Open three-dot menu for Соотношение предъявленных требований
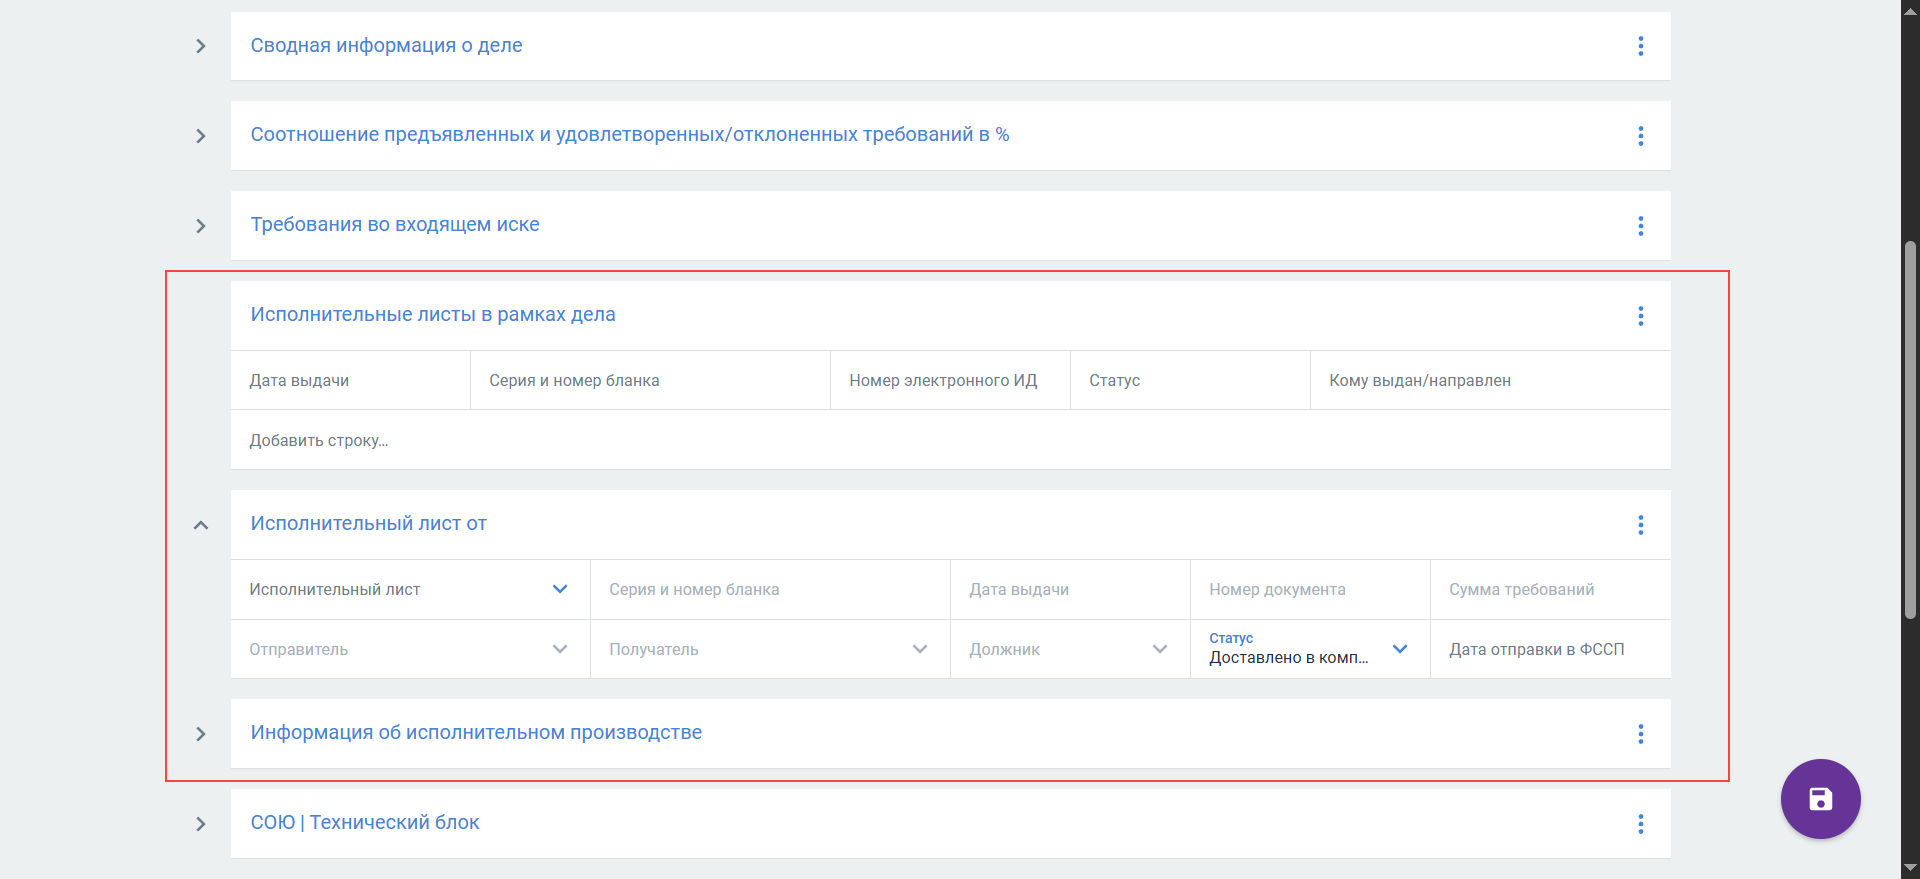Viewport: 1920px width, 879px height. click(x=1640, y=136)
